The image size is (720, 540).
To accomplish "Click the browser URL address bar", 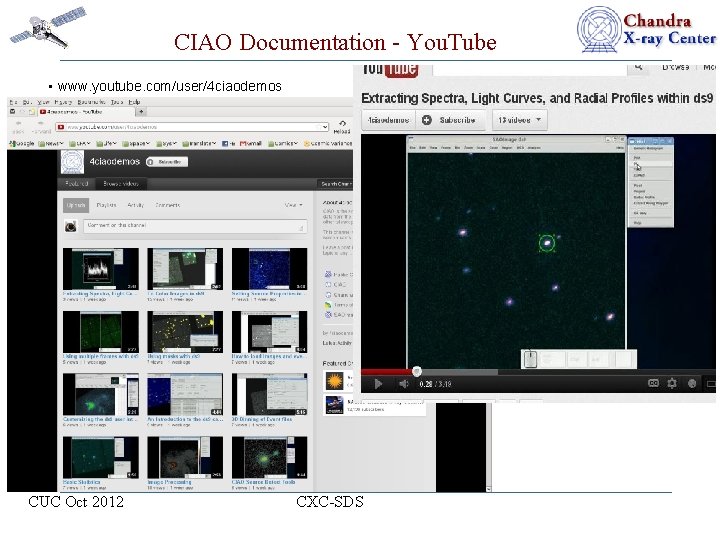I will pos(189,127).
